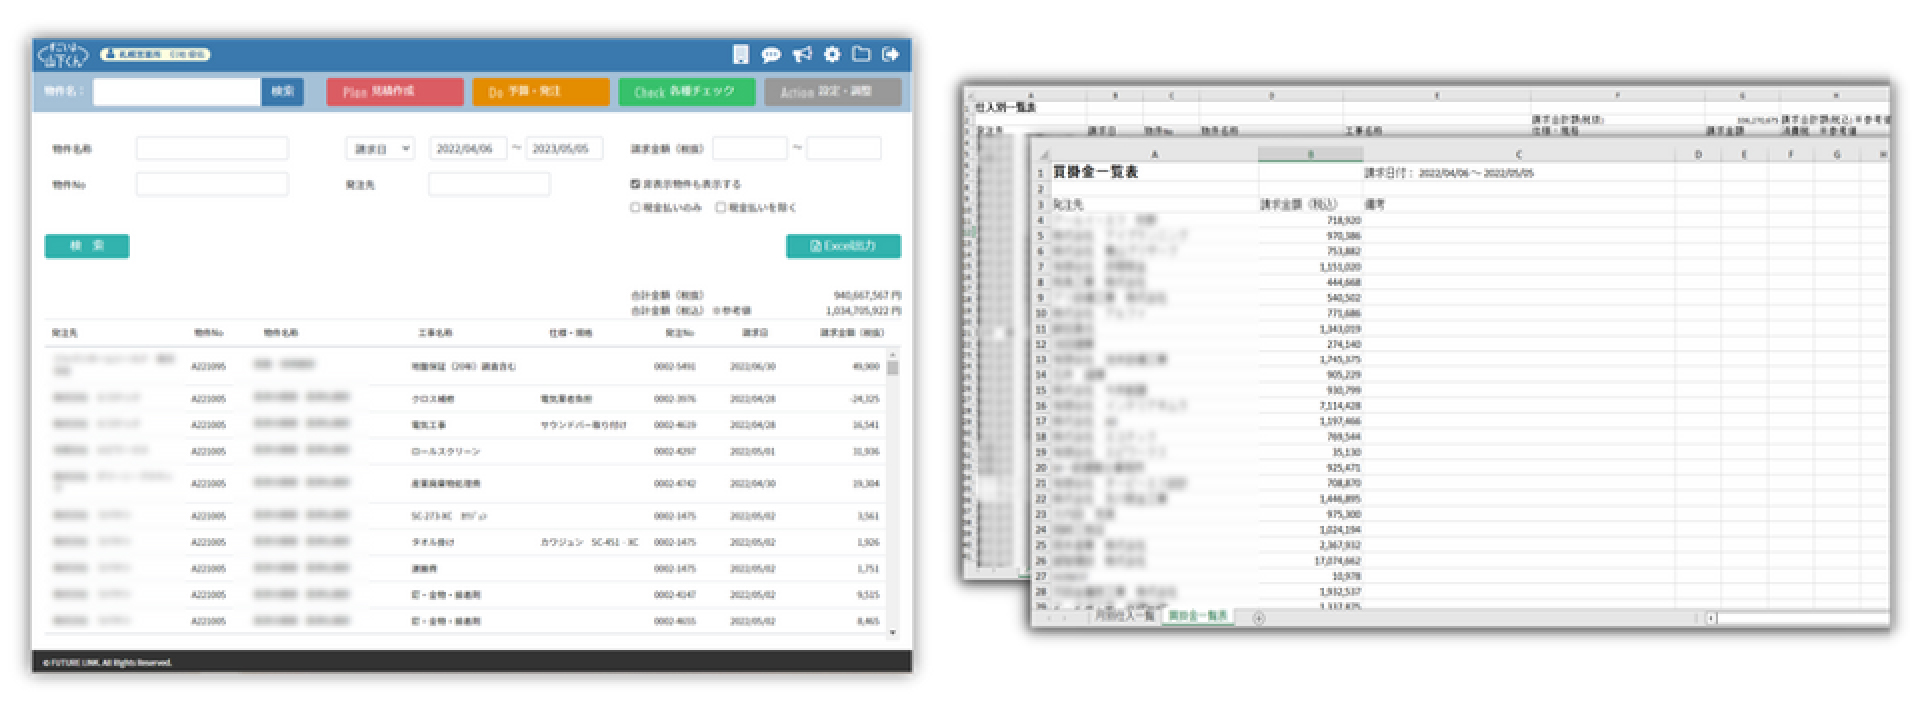Viewport: 1920px width, 720px height.
Task: Click cell A1 買掛金一覧表 title
Action: click(x=1154, y=172)
